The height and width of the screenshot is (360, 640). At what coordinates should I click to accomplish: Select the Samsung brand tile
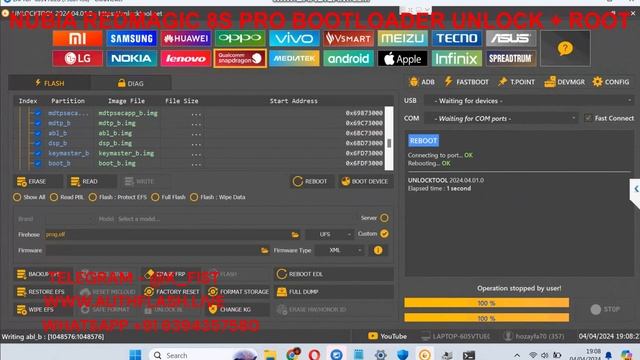[131, 39]
